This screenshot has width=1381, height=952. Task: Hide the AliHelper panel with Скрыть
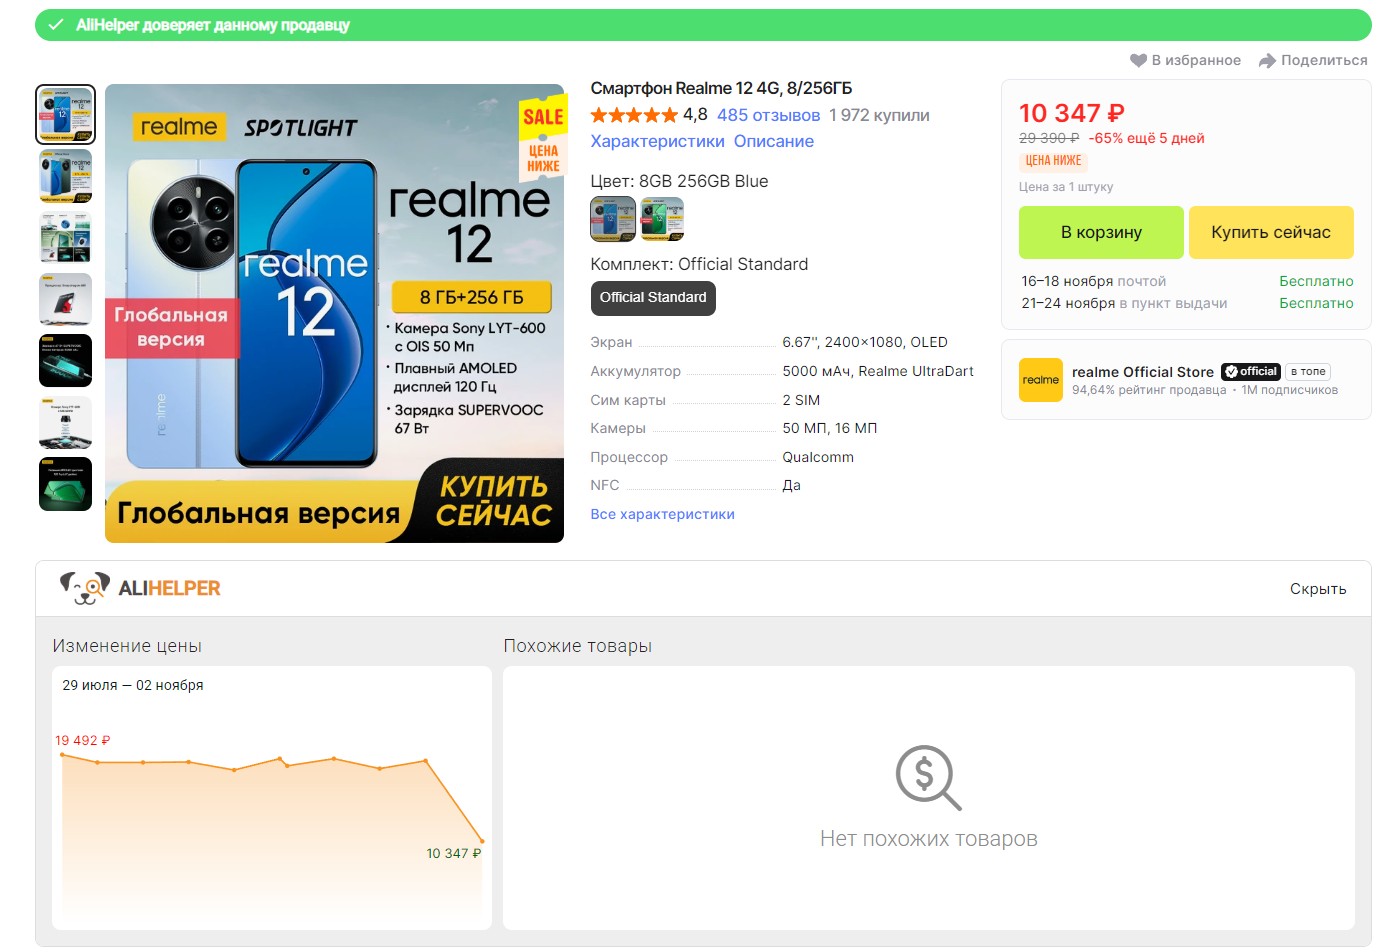[x=1317, y=589]
